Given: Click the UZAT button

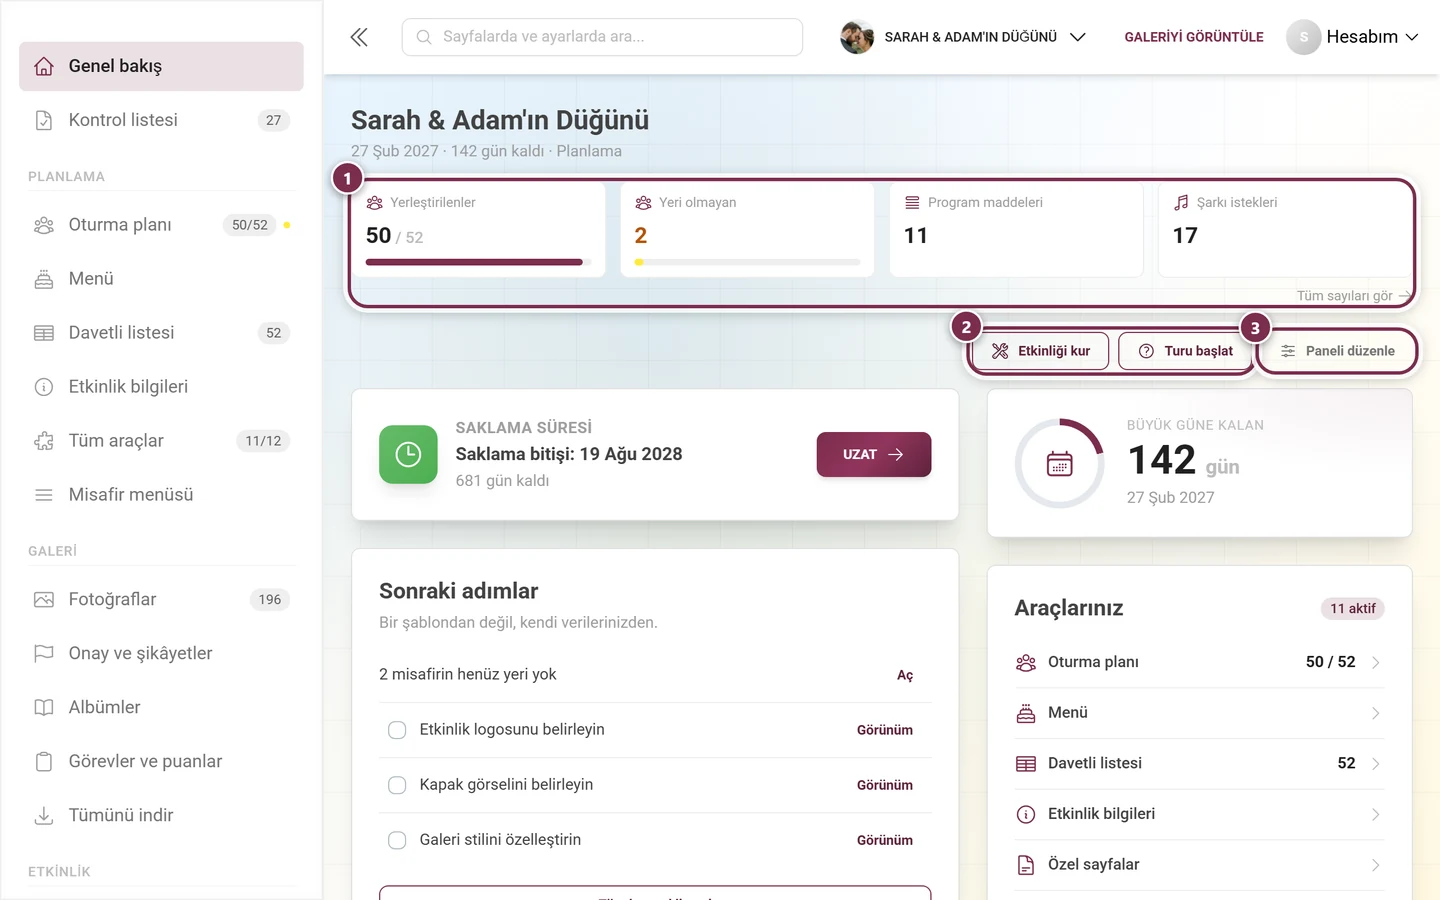Looking at the screenshot, I should (874, 454).
